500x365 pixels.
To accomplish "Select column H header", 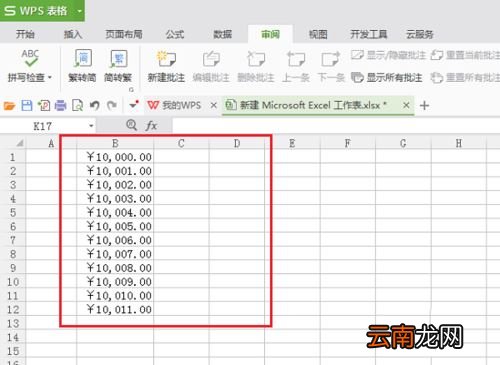I will [459, 143].
